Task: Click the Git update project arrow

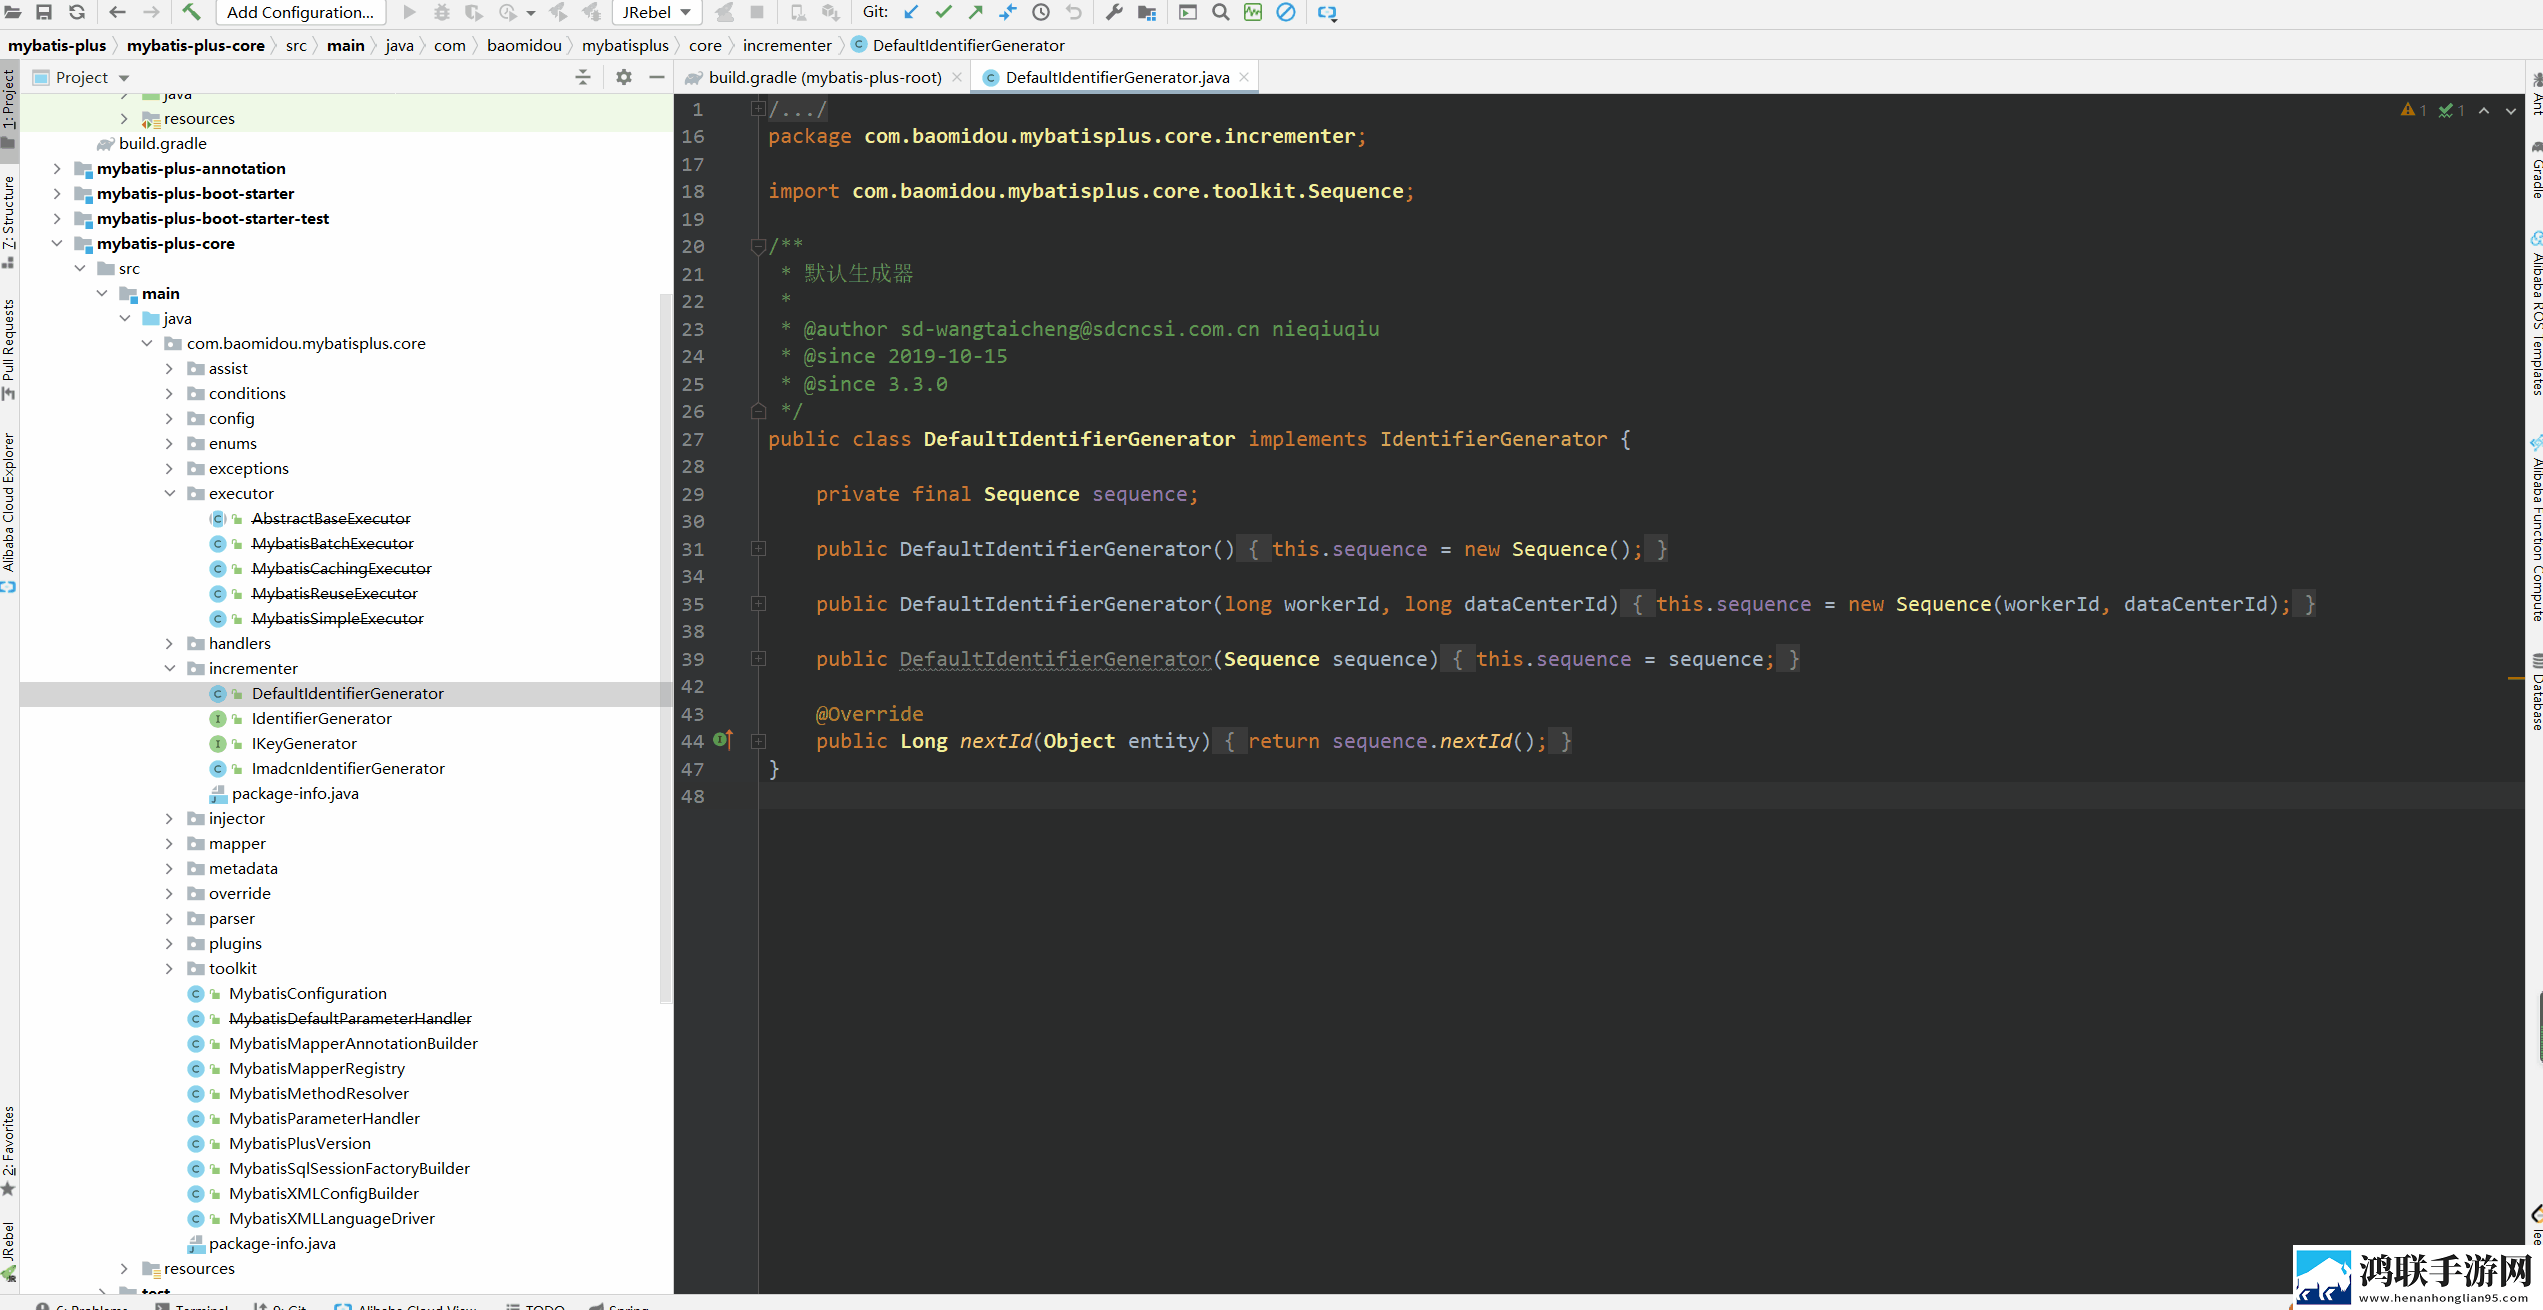Action: point(911,12)
